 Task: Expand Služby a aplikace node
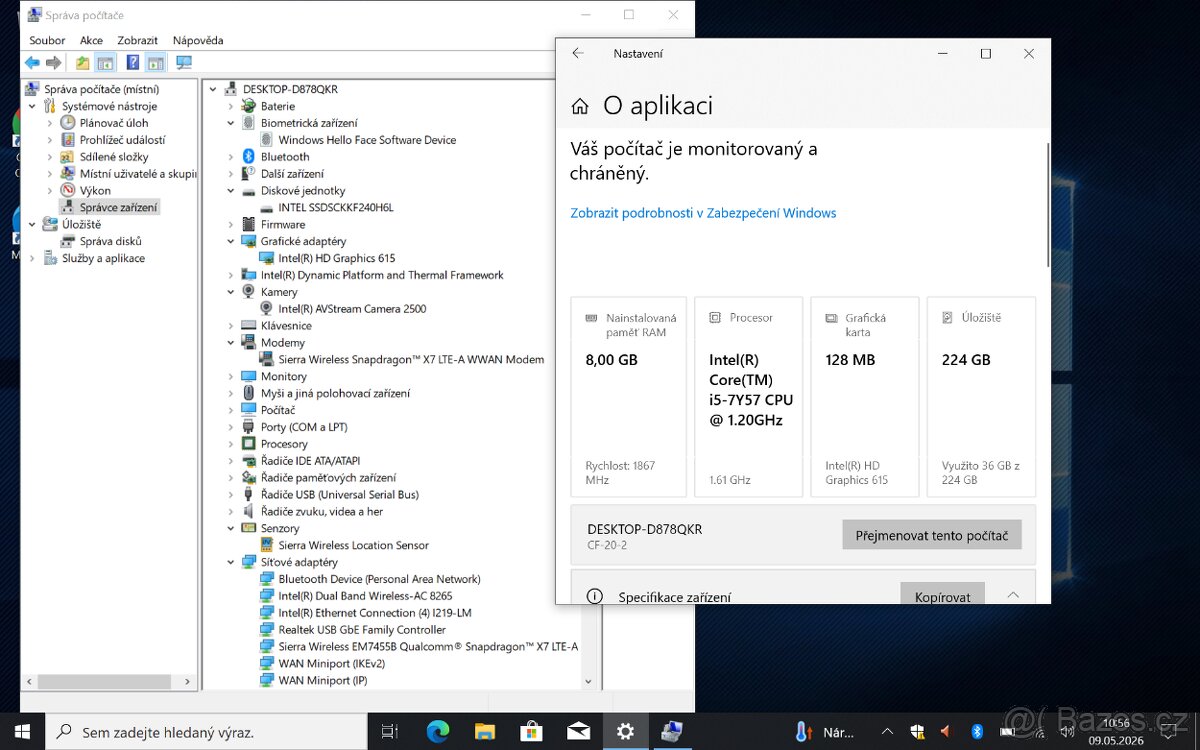(x=33, y=258)
